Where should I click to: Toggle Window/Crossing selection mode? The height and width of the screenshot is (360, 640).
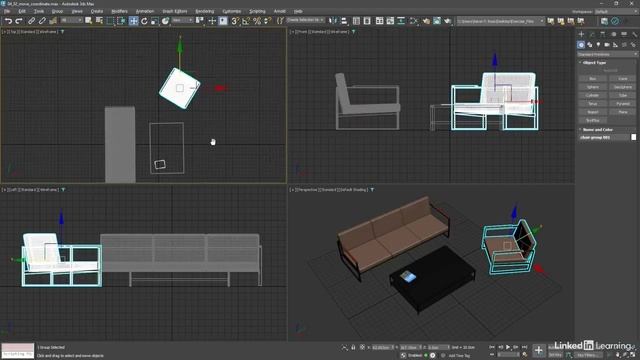(121, 20)
